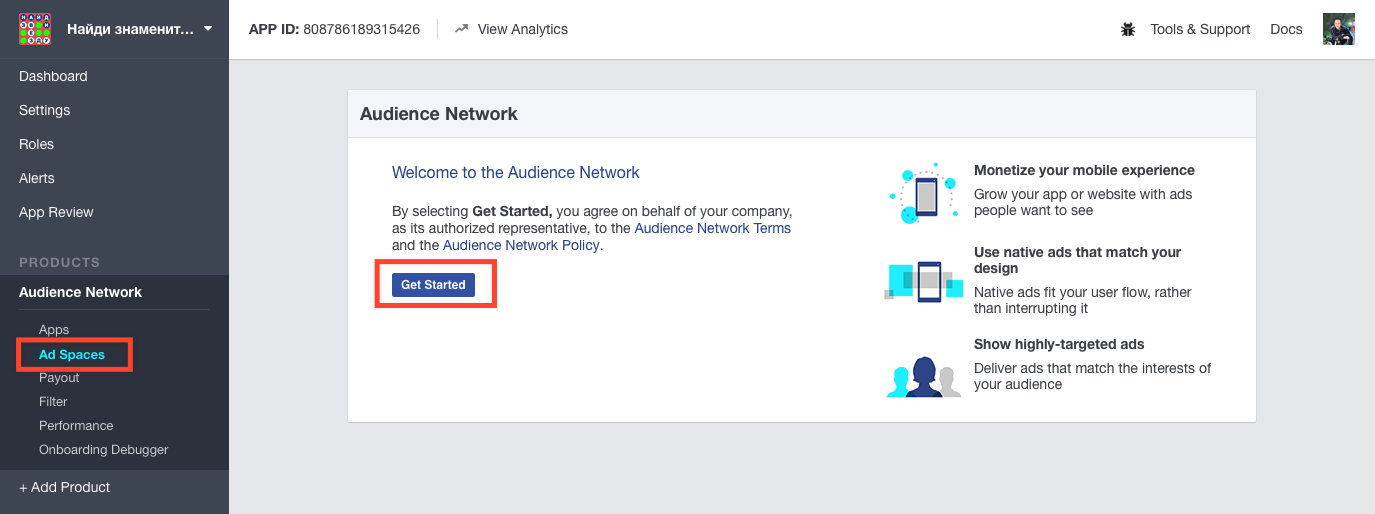Screen dimensions: 1375x514
Task: Open the app switcher dropdown arrow
Action: click(208, 29)
